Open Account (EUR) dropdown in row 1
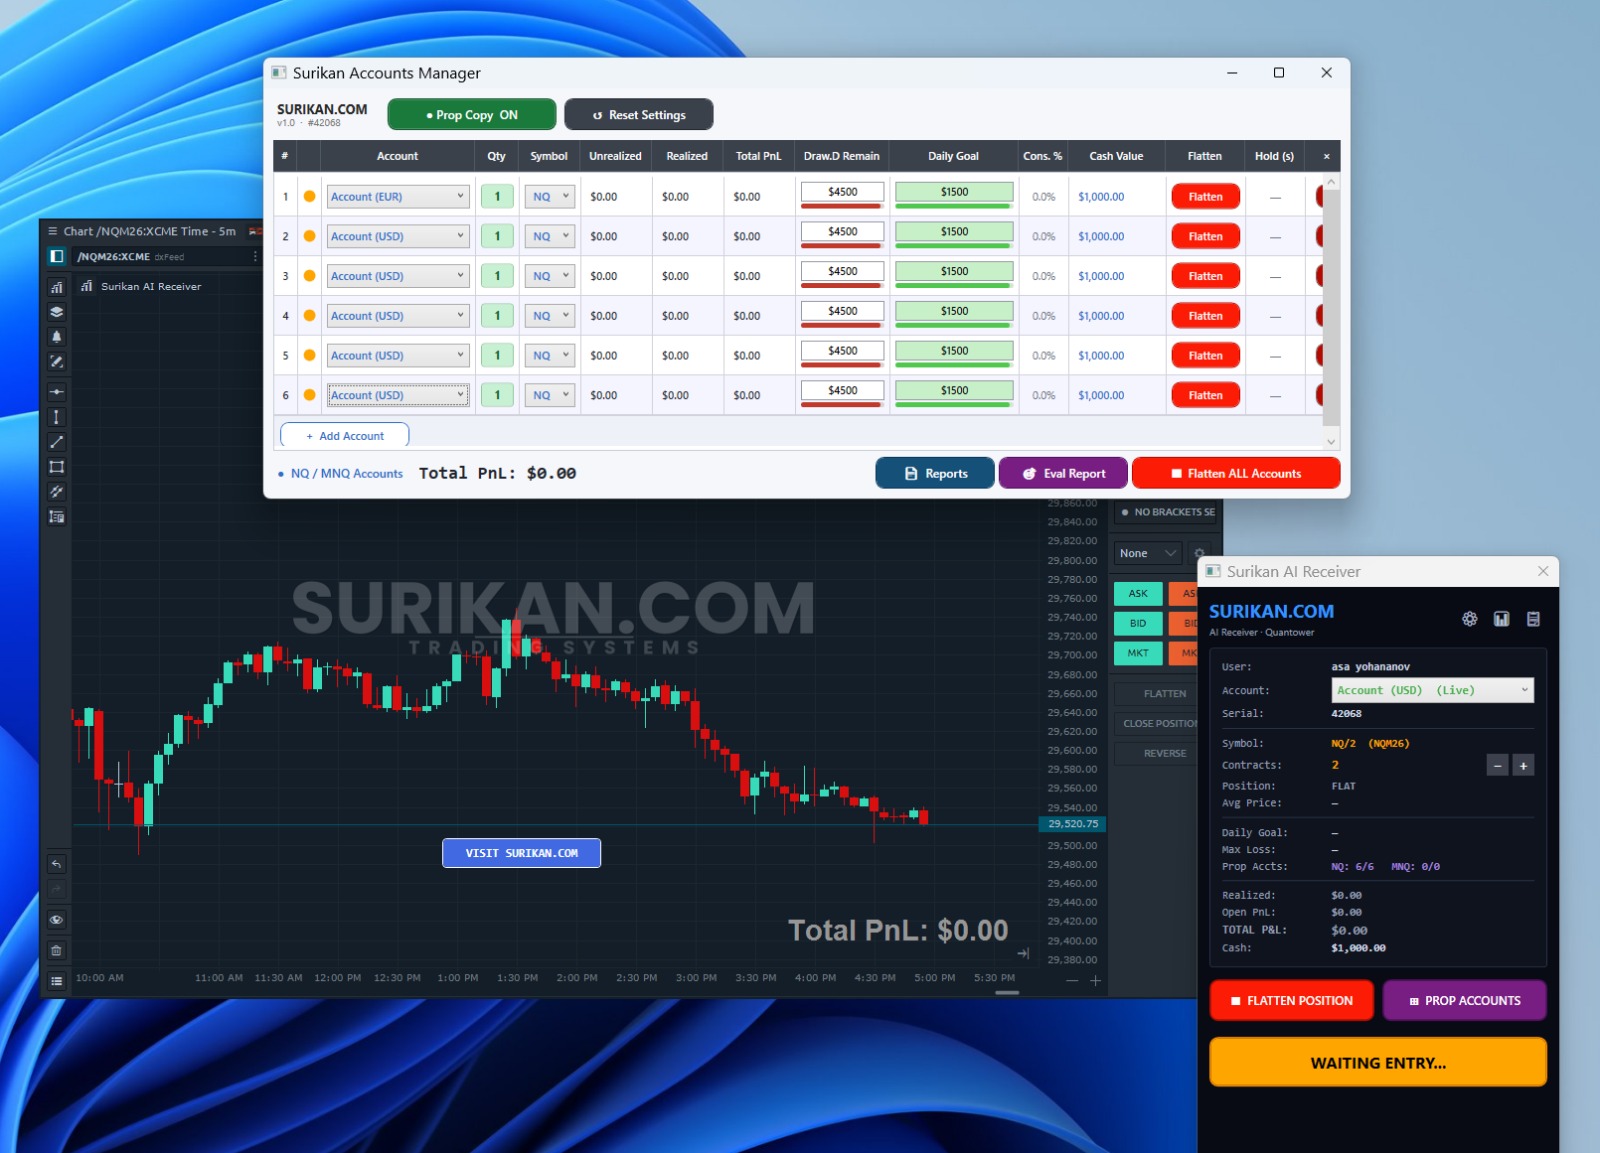Viewport: 1600px width, 1153px height. [x=398, y=197]
